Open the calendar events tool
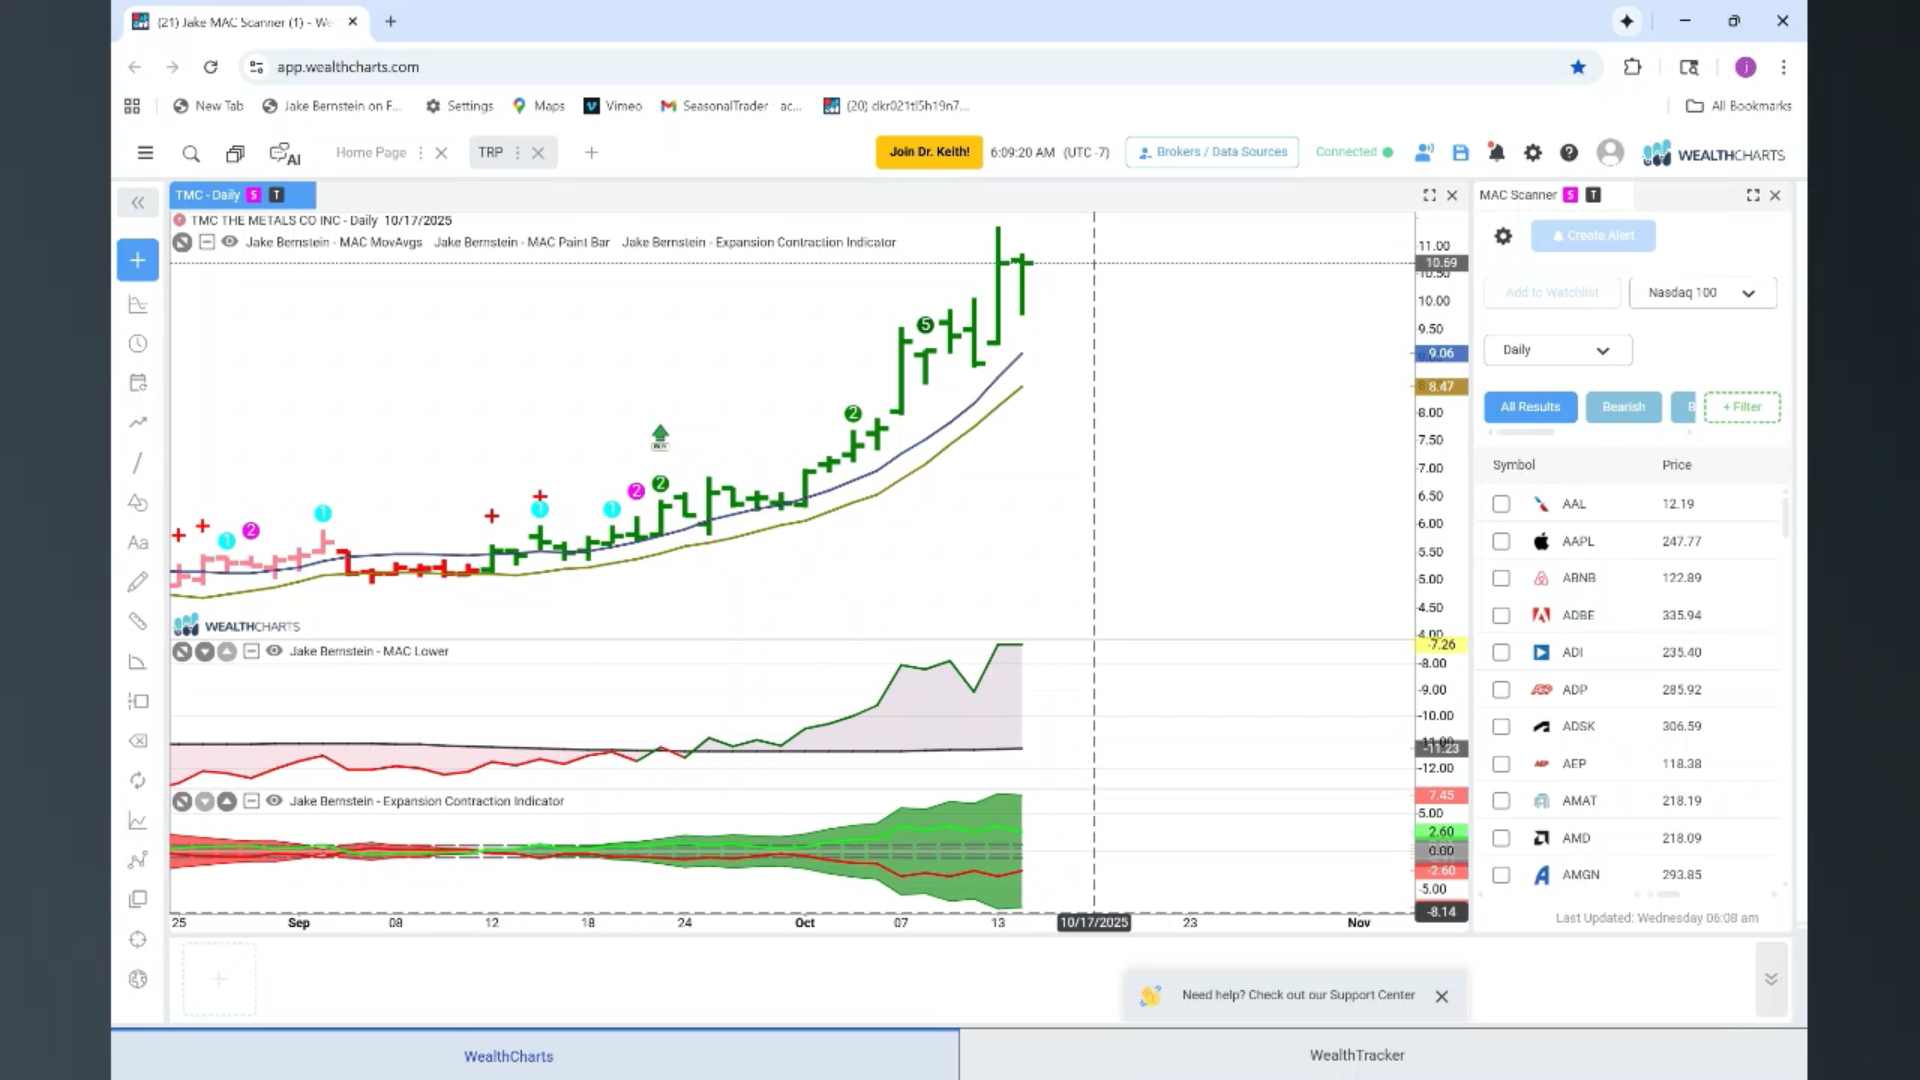 [138, 383]
